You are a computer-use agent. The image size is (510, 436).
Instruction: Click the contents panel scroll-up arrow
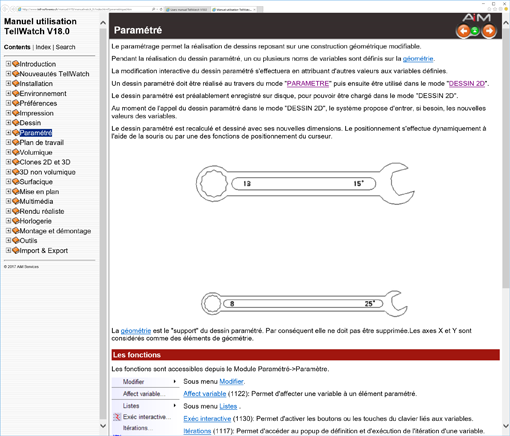[x=103, y=23]
